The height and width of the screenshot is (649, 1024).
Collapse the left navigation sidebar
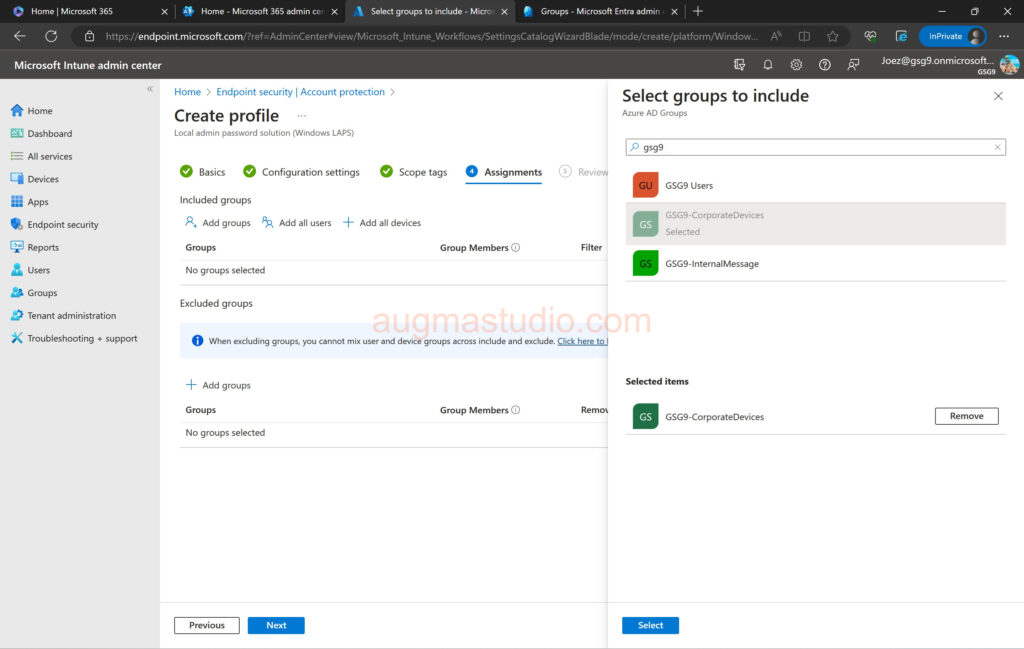(150, 89)
